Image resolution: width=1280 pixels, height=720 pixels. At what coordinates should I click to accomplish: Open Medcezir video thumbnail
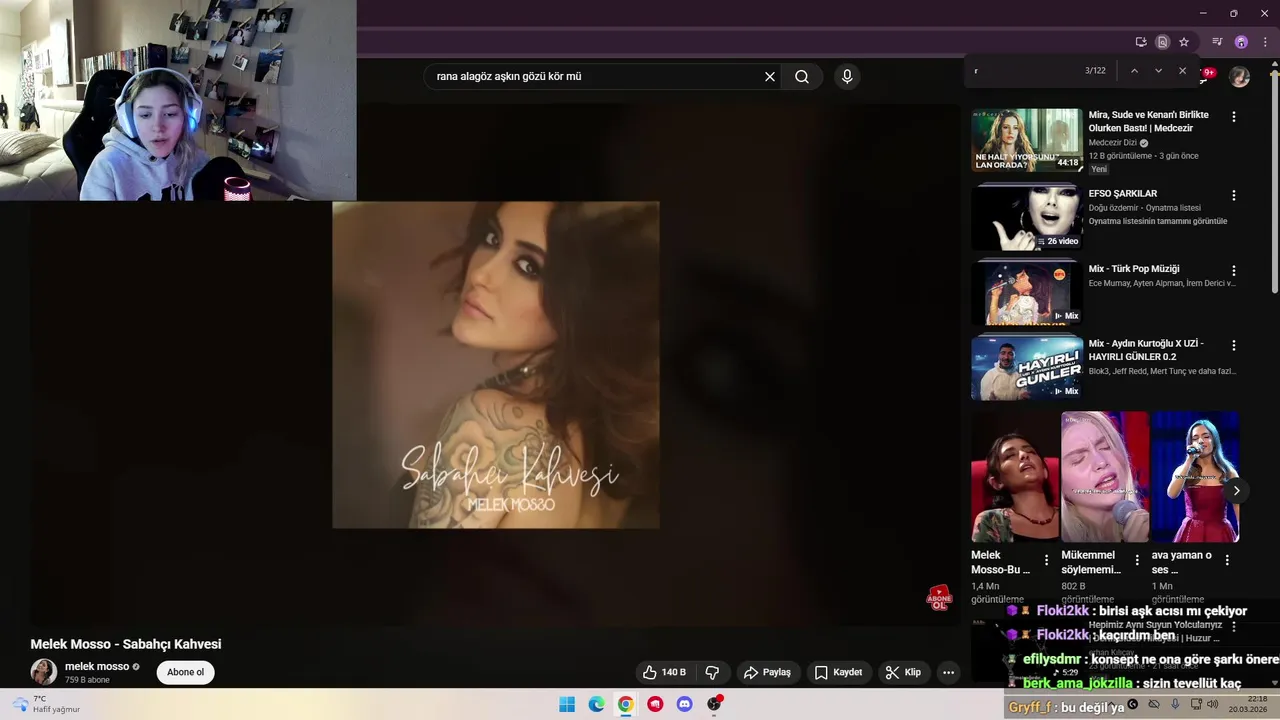[1027, 140]
